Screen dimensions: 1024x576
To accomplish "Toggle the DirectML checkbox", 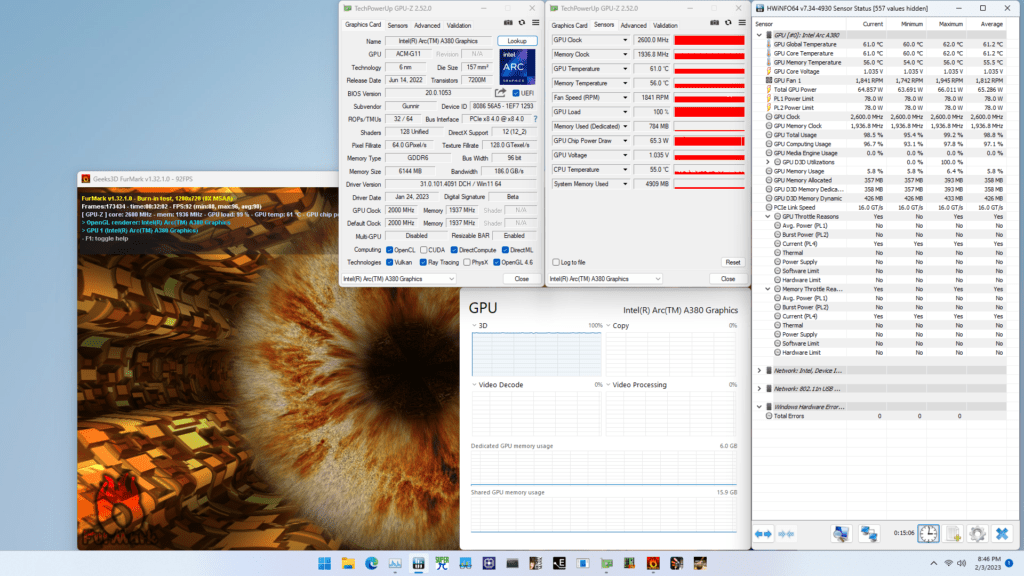I will pos(505,249).
